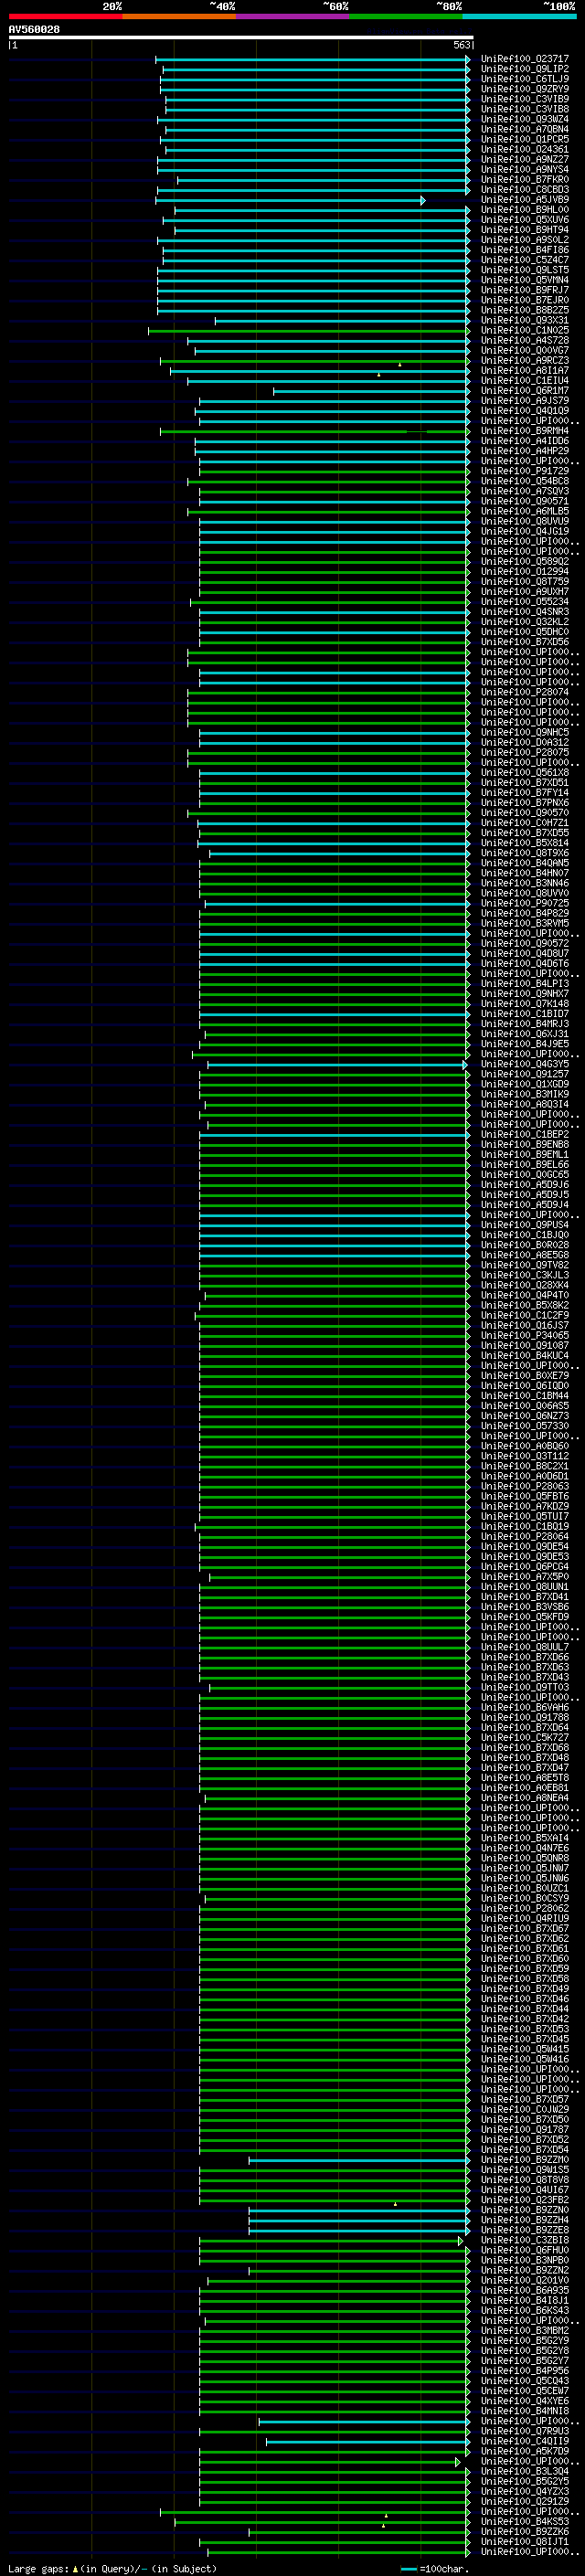Click the white query sequence bar

pos(241,37)
